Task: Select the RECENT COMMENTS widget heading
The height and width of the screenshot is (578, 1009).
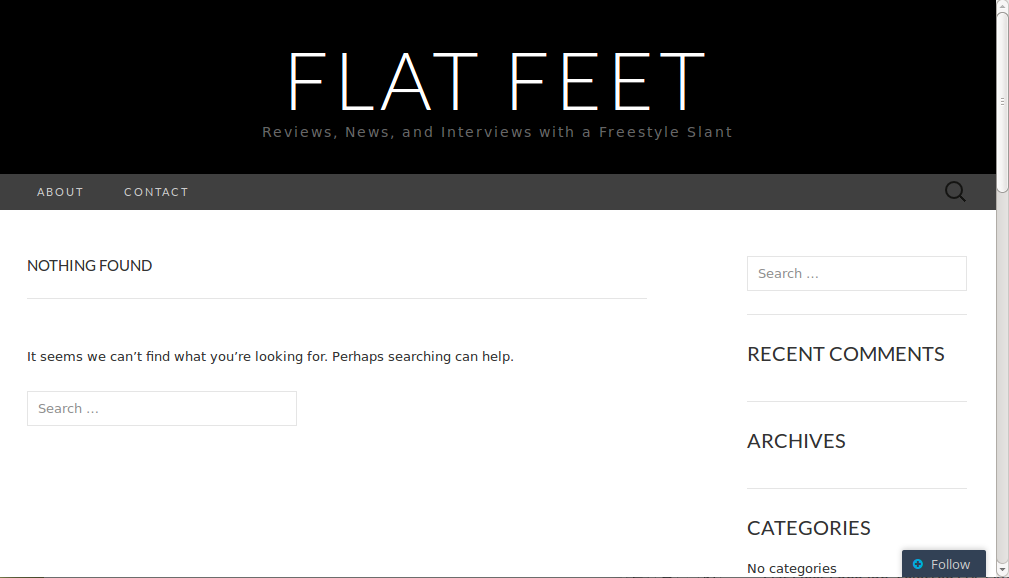Action: 845,354
